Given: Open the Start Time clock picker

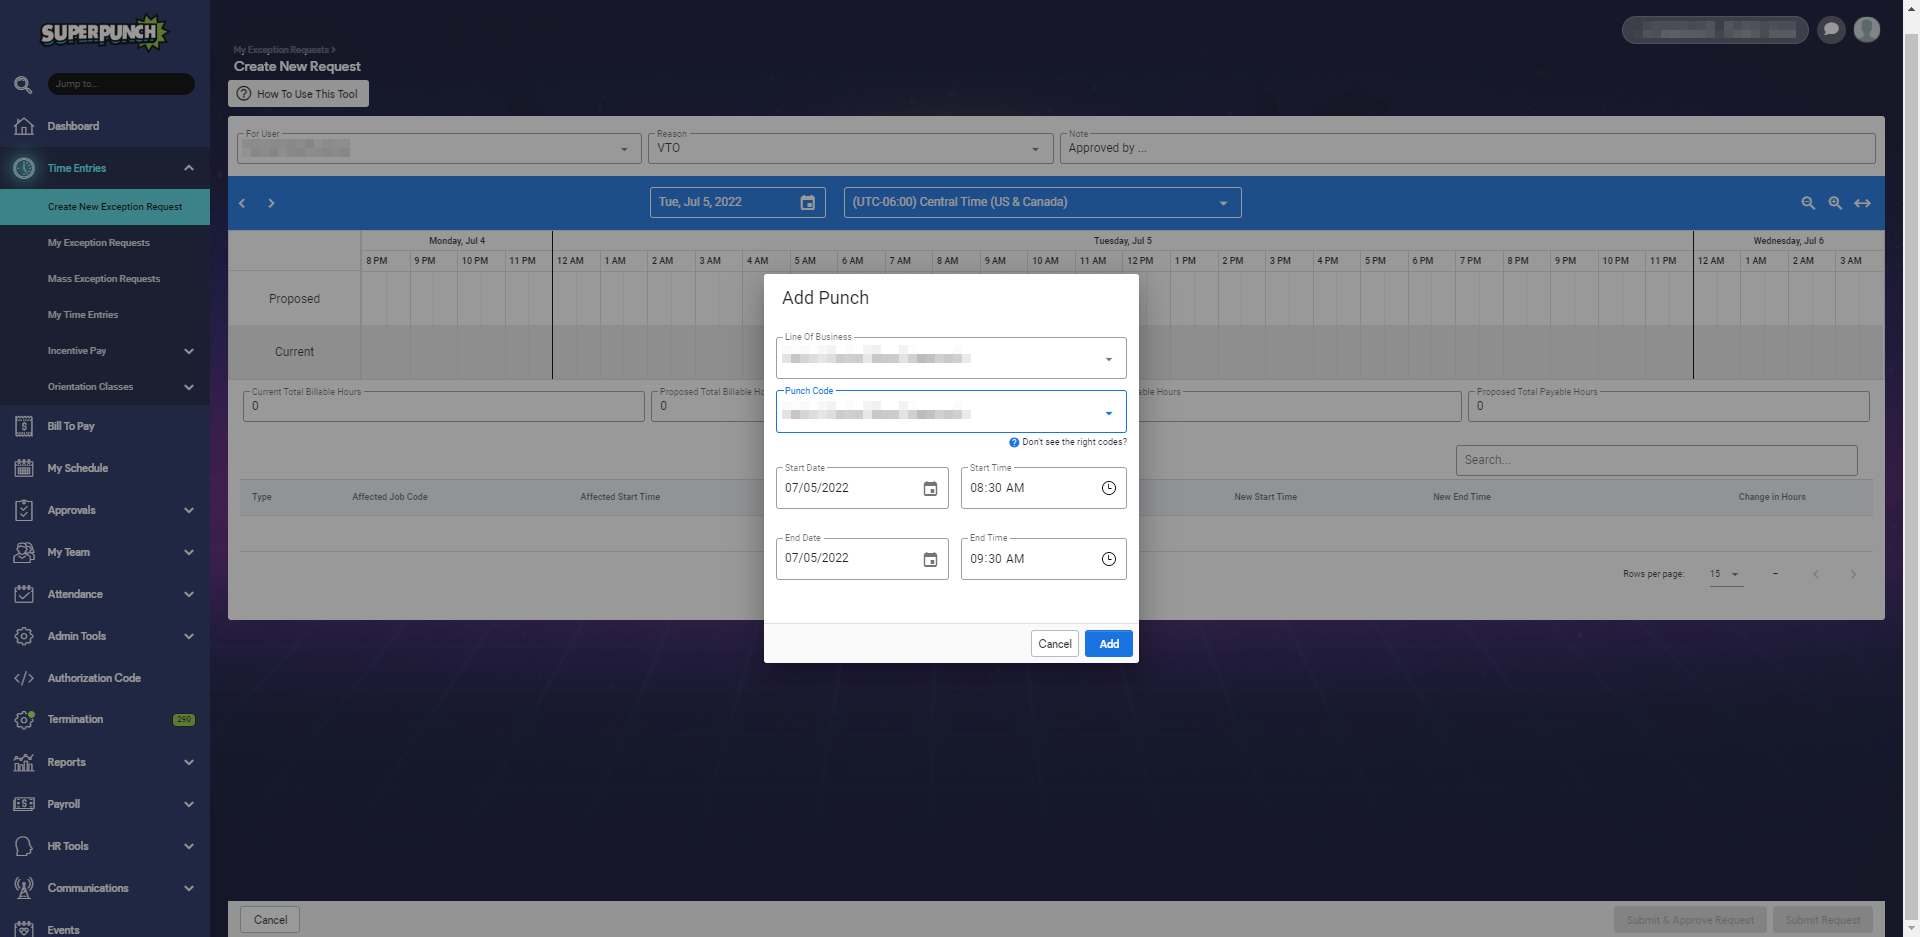Looking at the screenshot, I should [1108, 488].
